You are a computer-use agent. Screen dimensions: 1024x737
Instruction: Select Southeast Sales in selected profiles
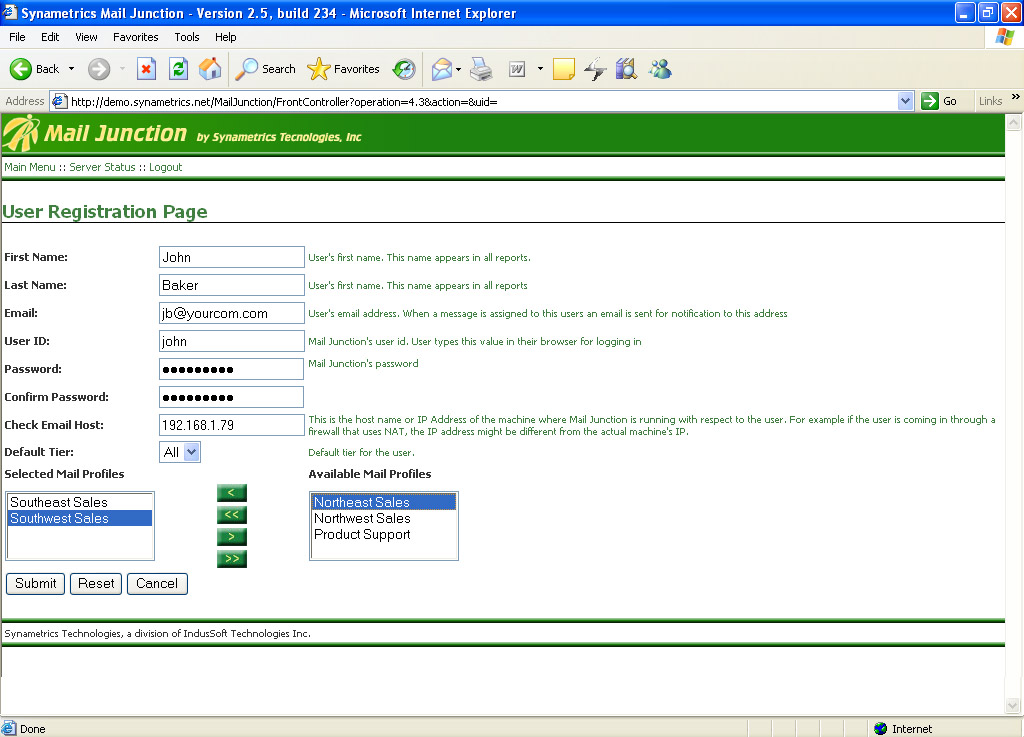80,502
